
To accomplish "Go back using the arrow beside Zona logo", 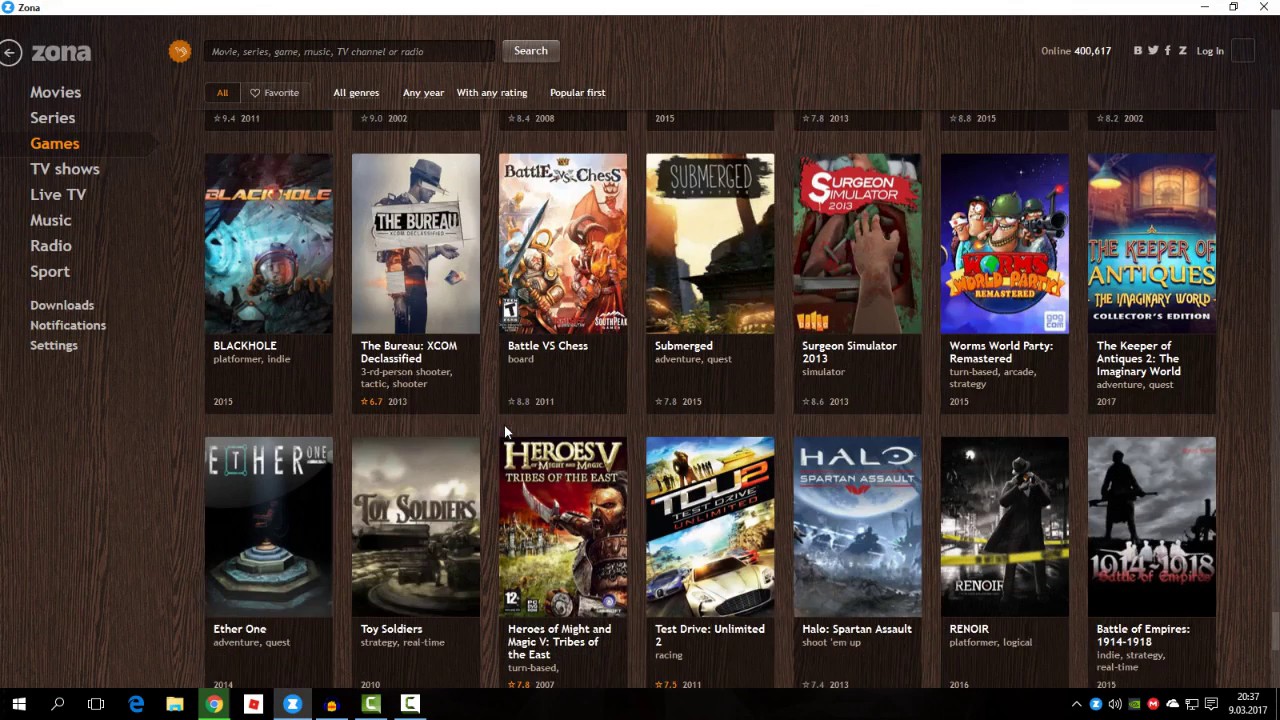I will pyautogui.click(x=10, y=52).
